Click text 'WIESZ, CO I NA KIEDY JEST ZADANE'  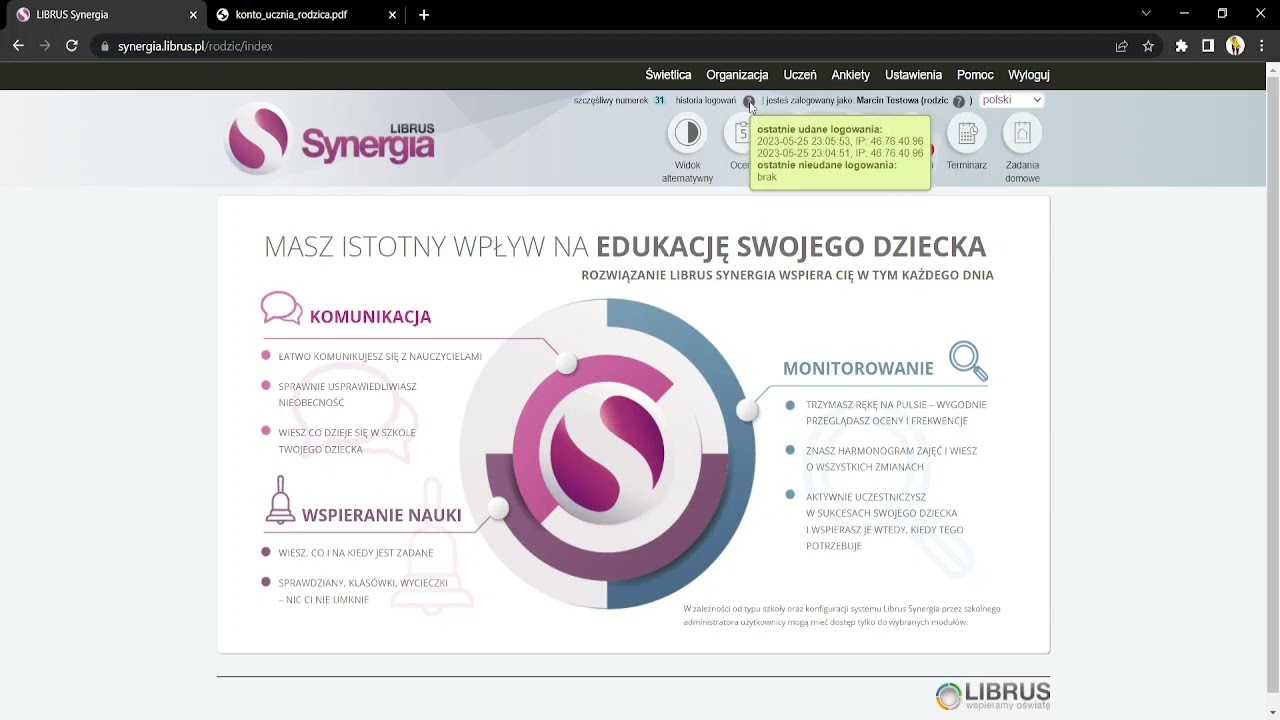click(x=355, y=553)
